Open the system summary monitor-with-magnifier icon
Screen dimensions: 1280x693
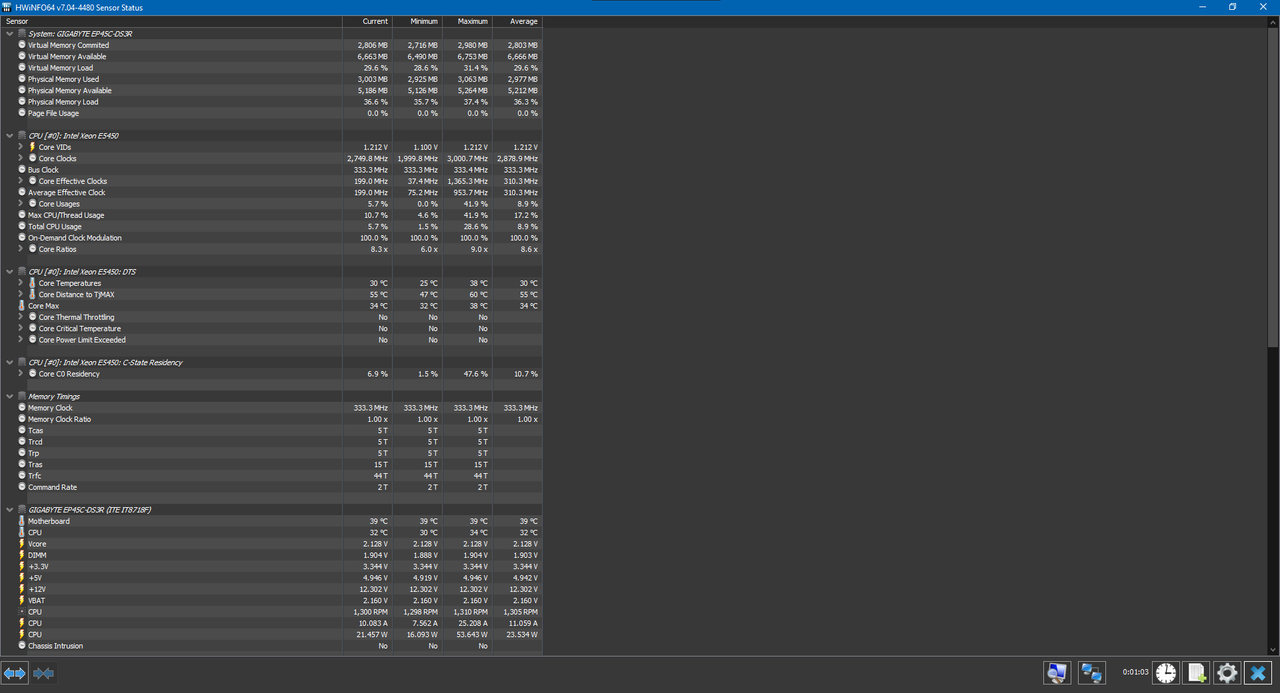[1057, 673]
